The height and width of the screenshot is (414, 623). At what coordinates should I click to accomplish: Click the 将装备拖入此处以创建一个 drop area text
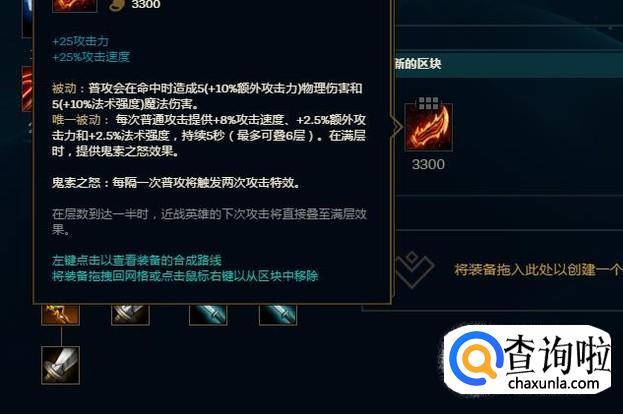[x=538, y=270]
